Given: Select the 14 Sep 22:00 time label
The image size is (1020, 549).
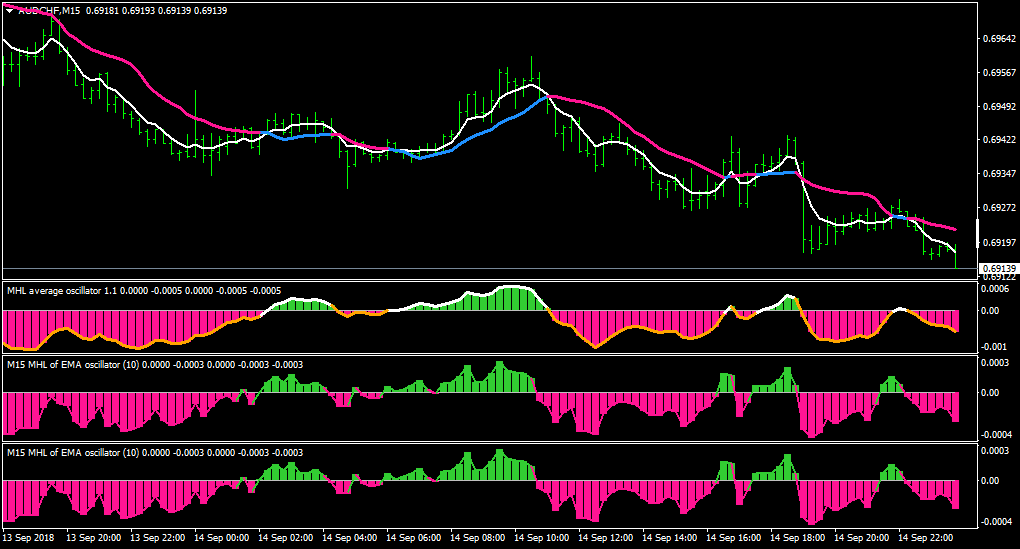Looking at the screenshot, I should pyautogui.click(x=925, y=538).
